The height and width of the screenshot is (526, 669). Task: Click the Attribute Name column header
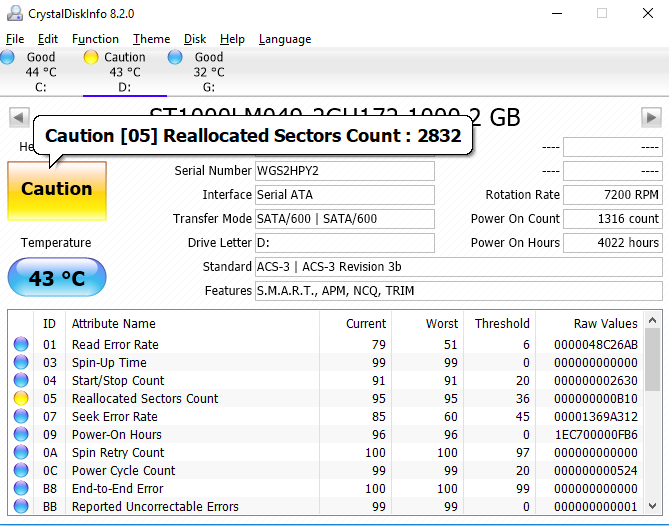pos(192,324)
